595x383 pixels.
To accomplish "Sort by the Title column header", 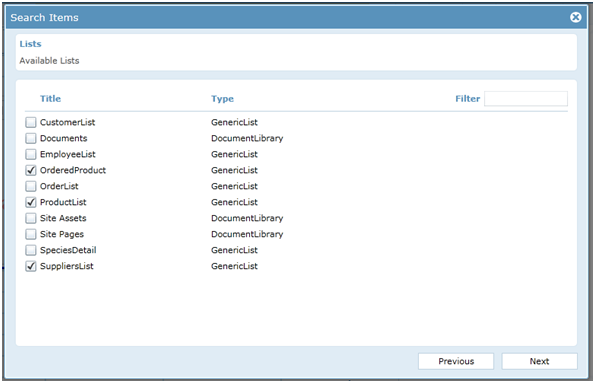I will (50, 99).
